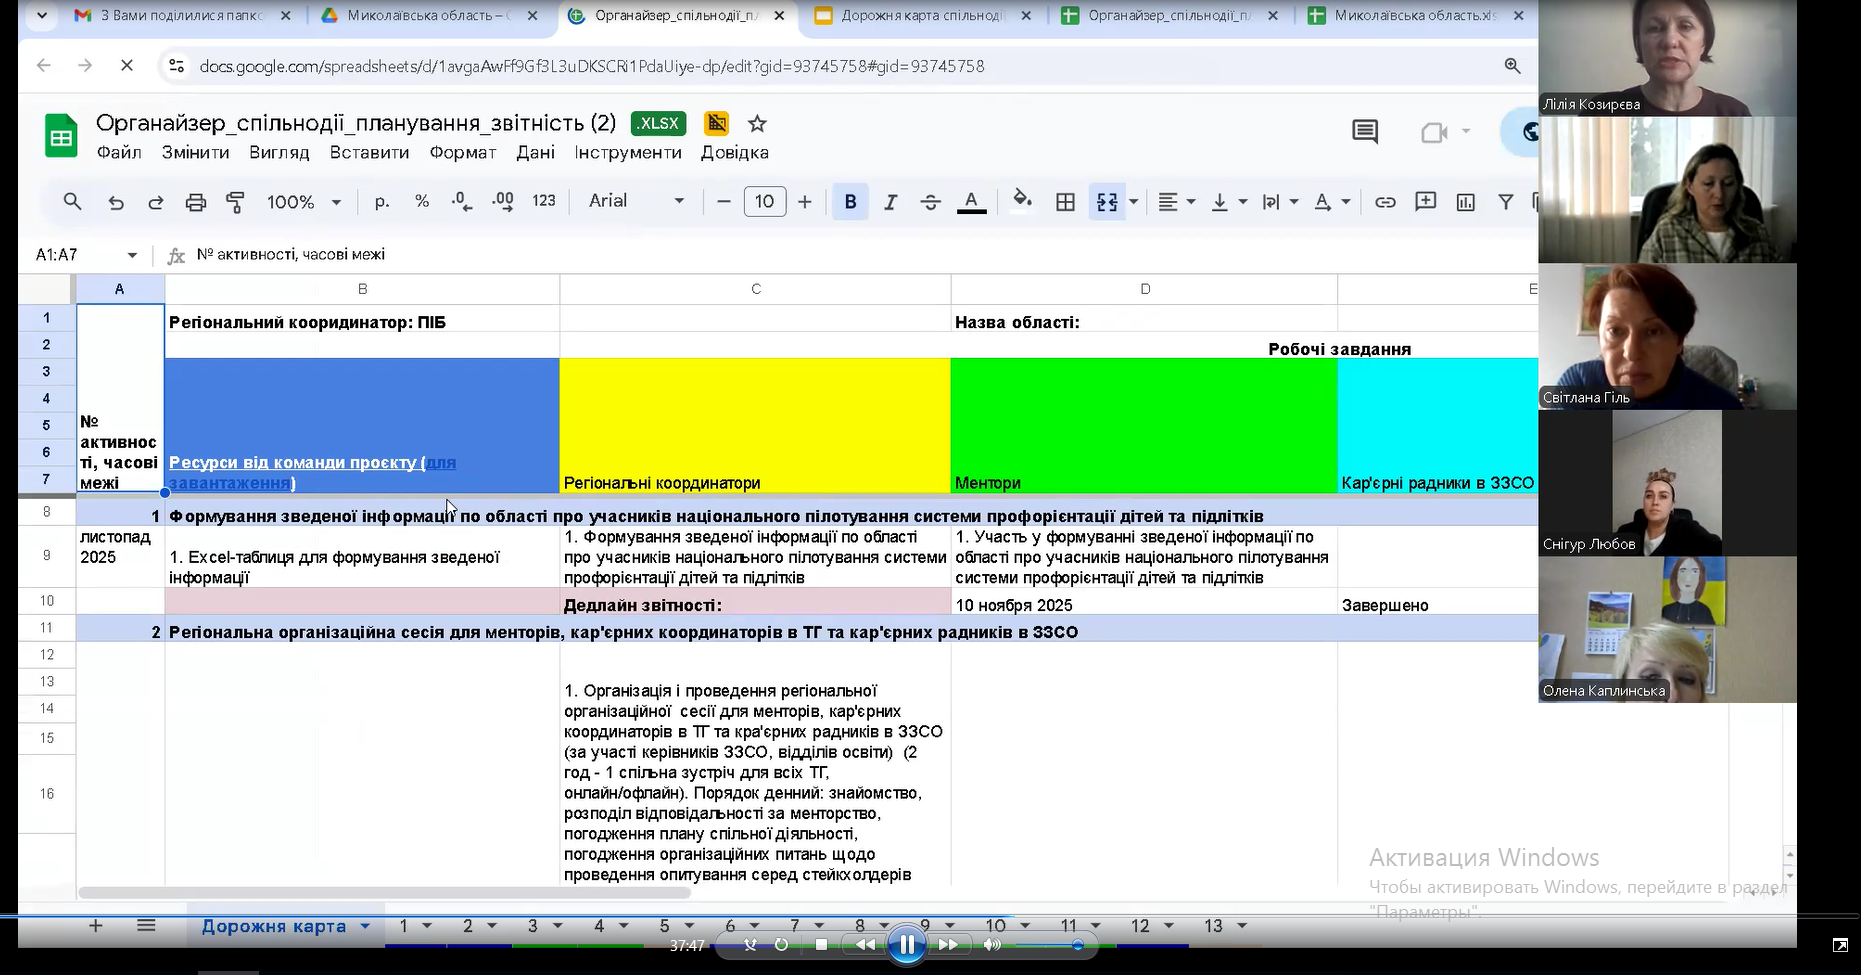Open the comment history icon
The width and height of the screenshot is (1861, 975).
tap(1365, 132)
